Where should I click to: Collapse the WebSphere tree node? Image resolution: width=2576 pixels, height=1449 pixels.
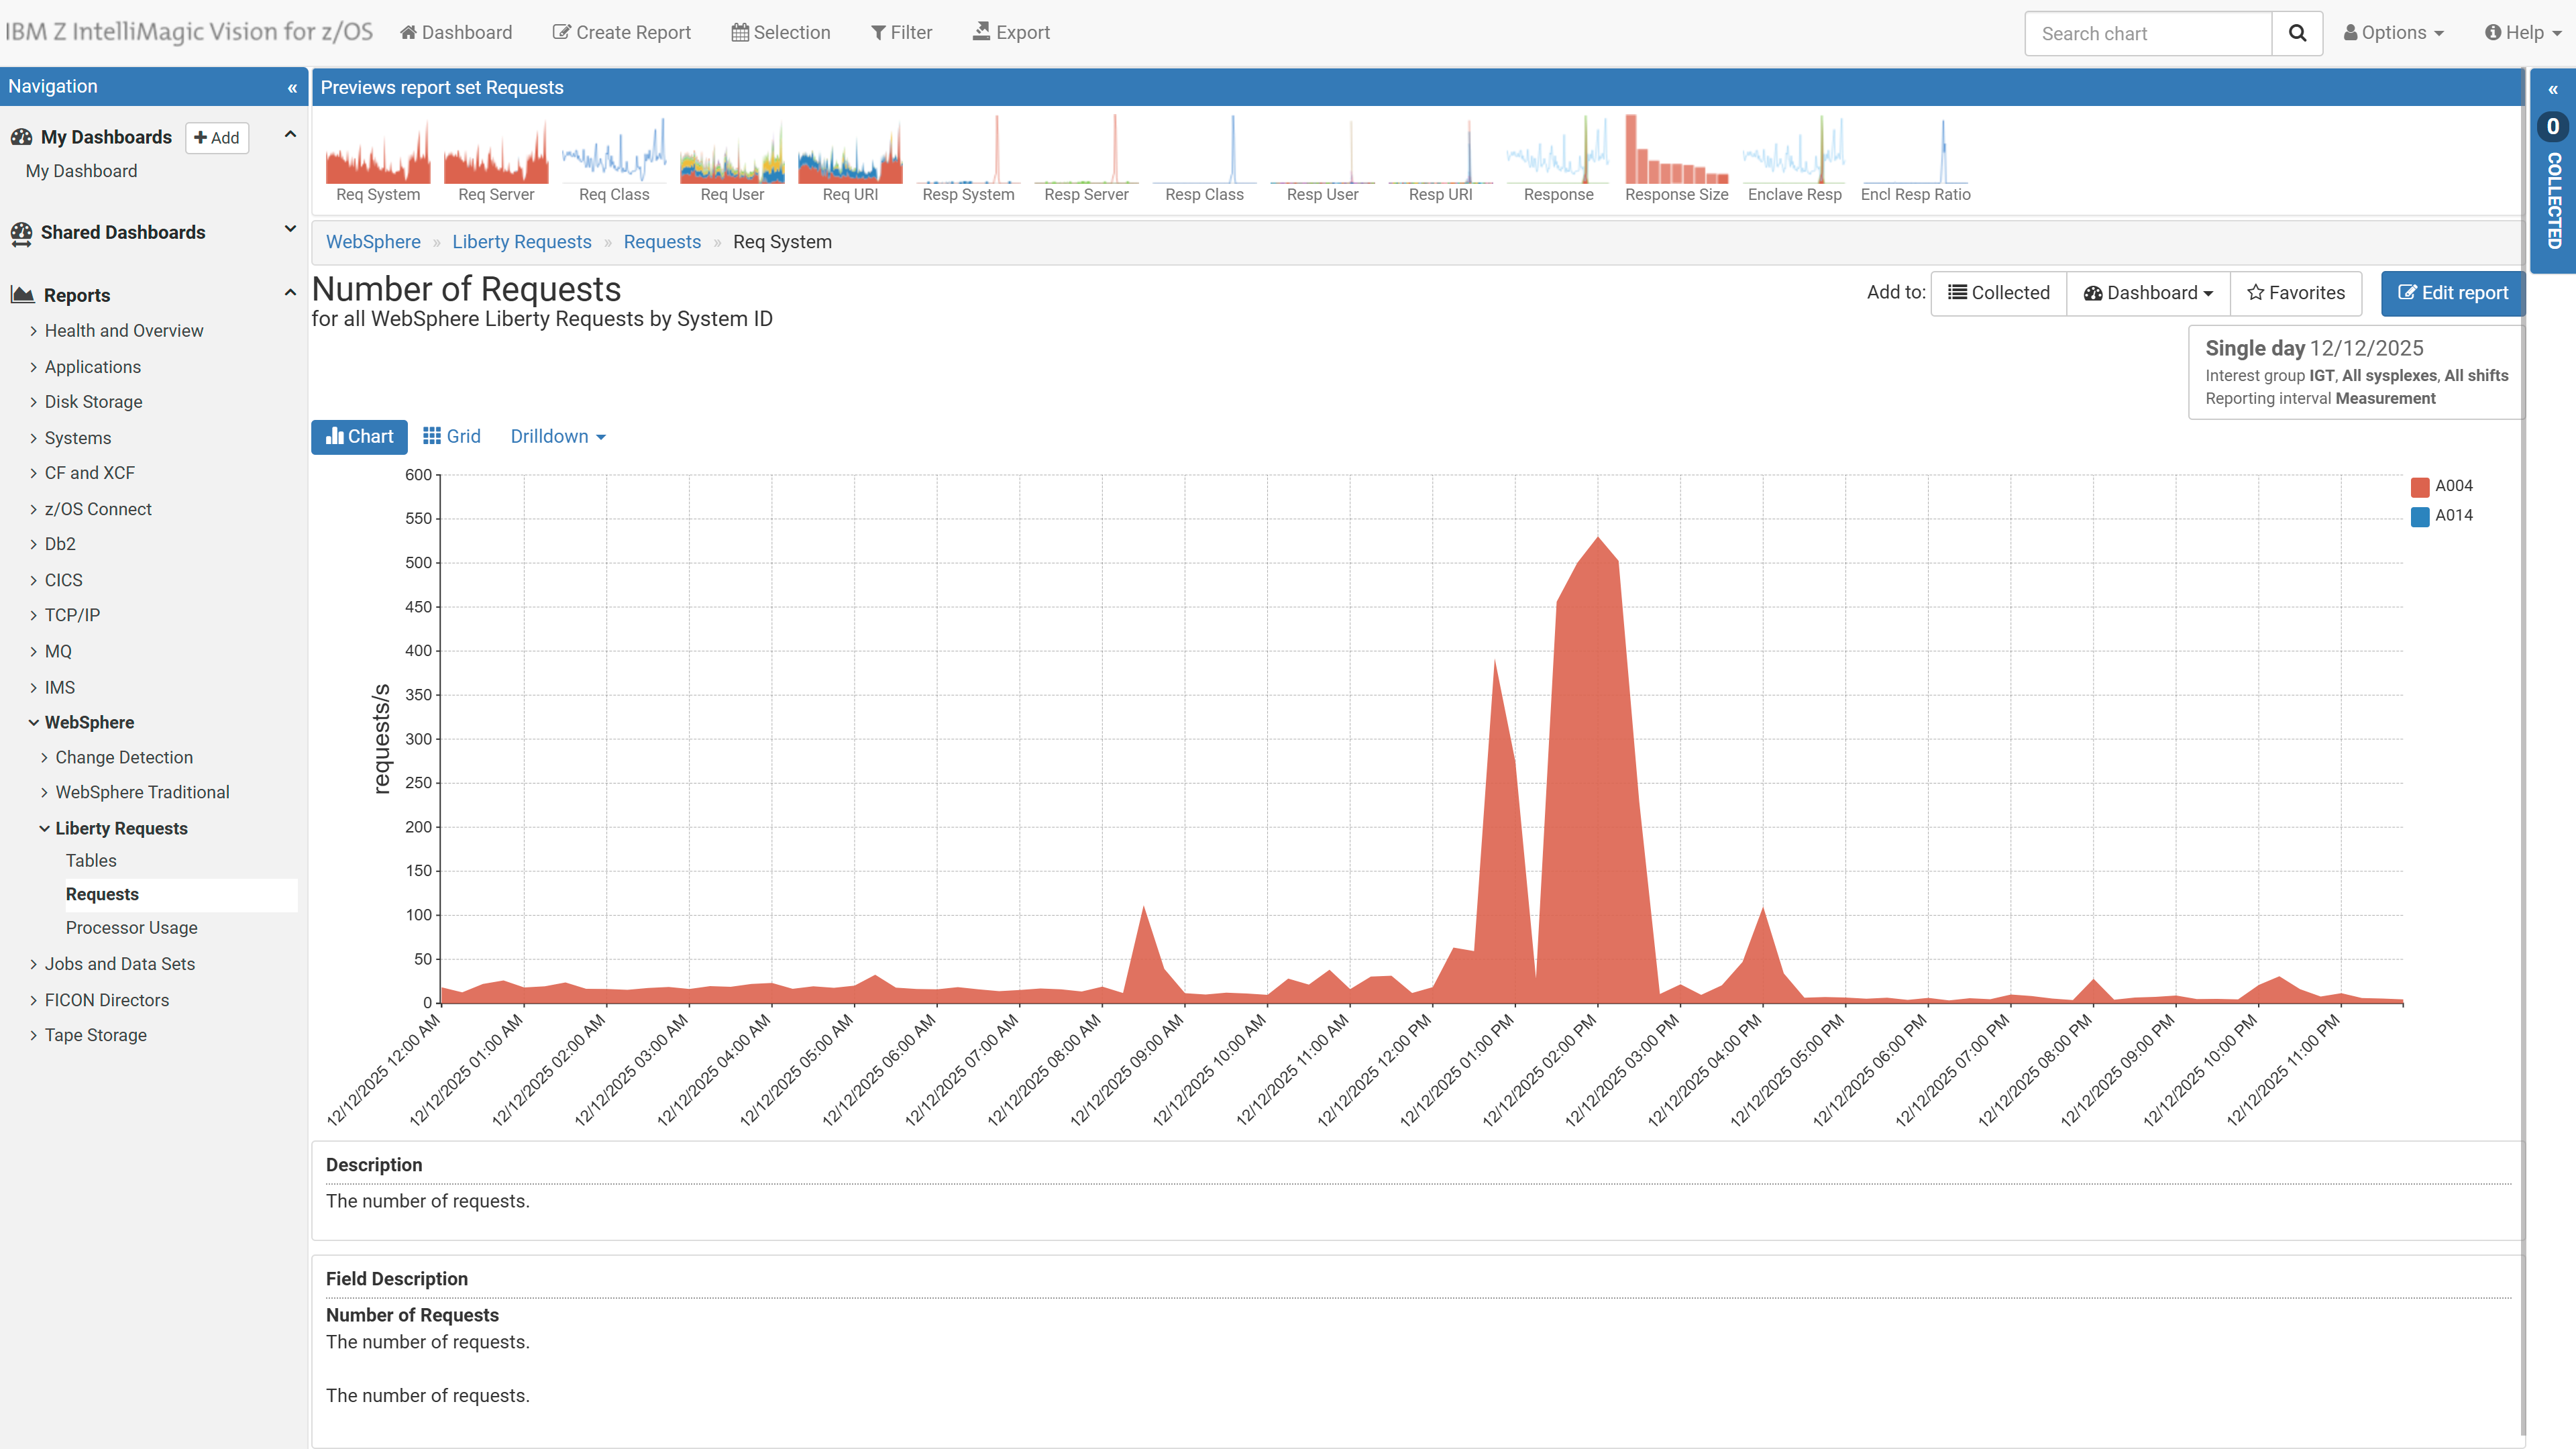[x=33, y=722]
